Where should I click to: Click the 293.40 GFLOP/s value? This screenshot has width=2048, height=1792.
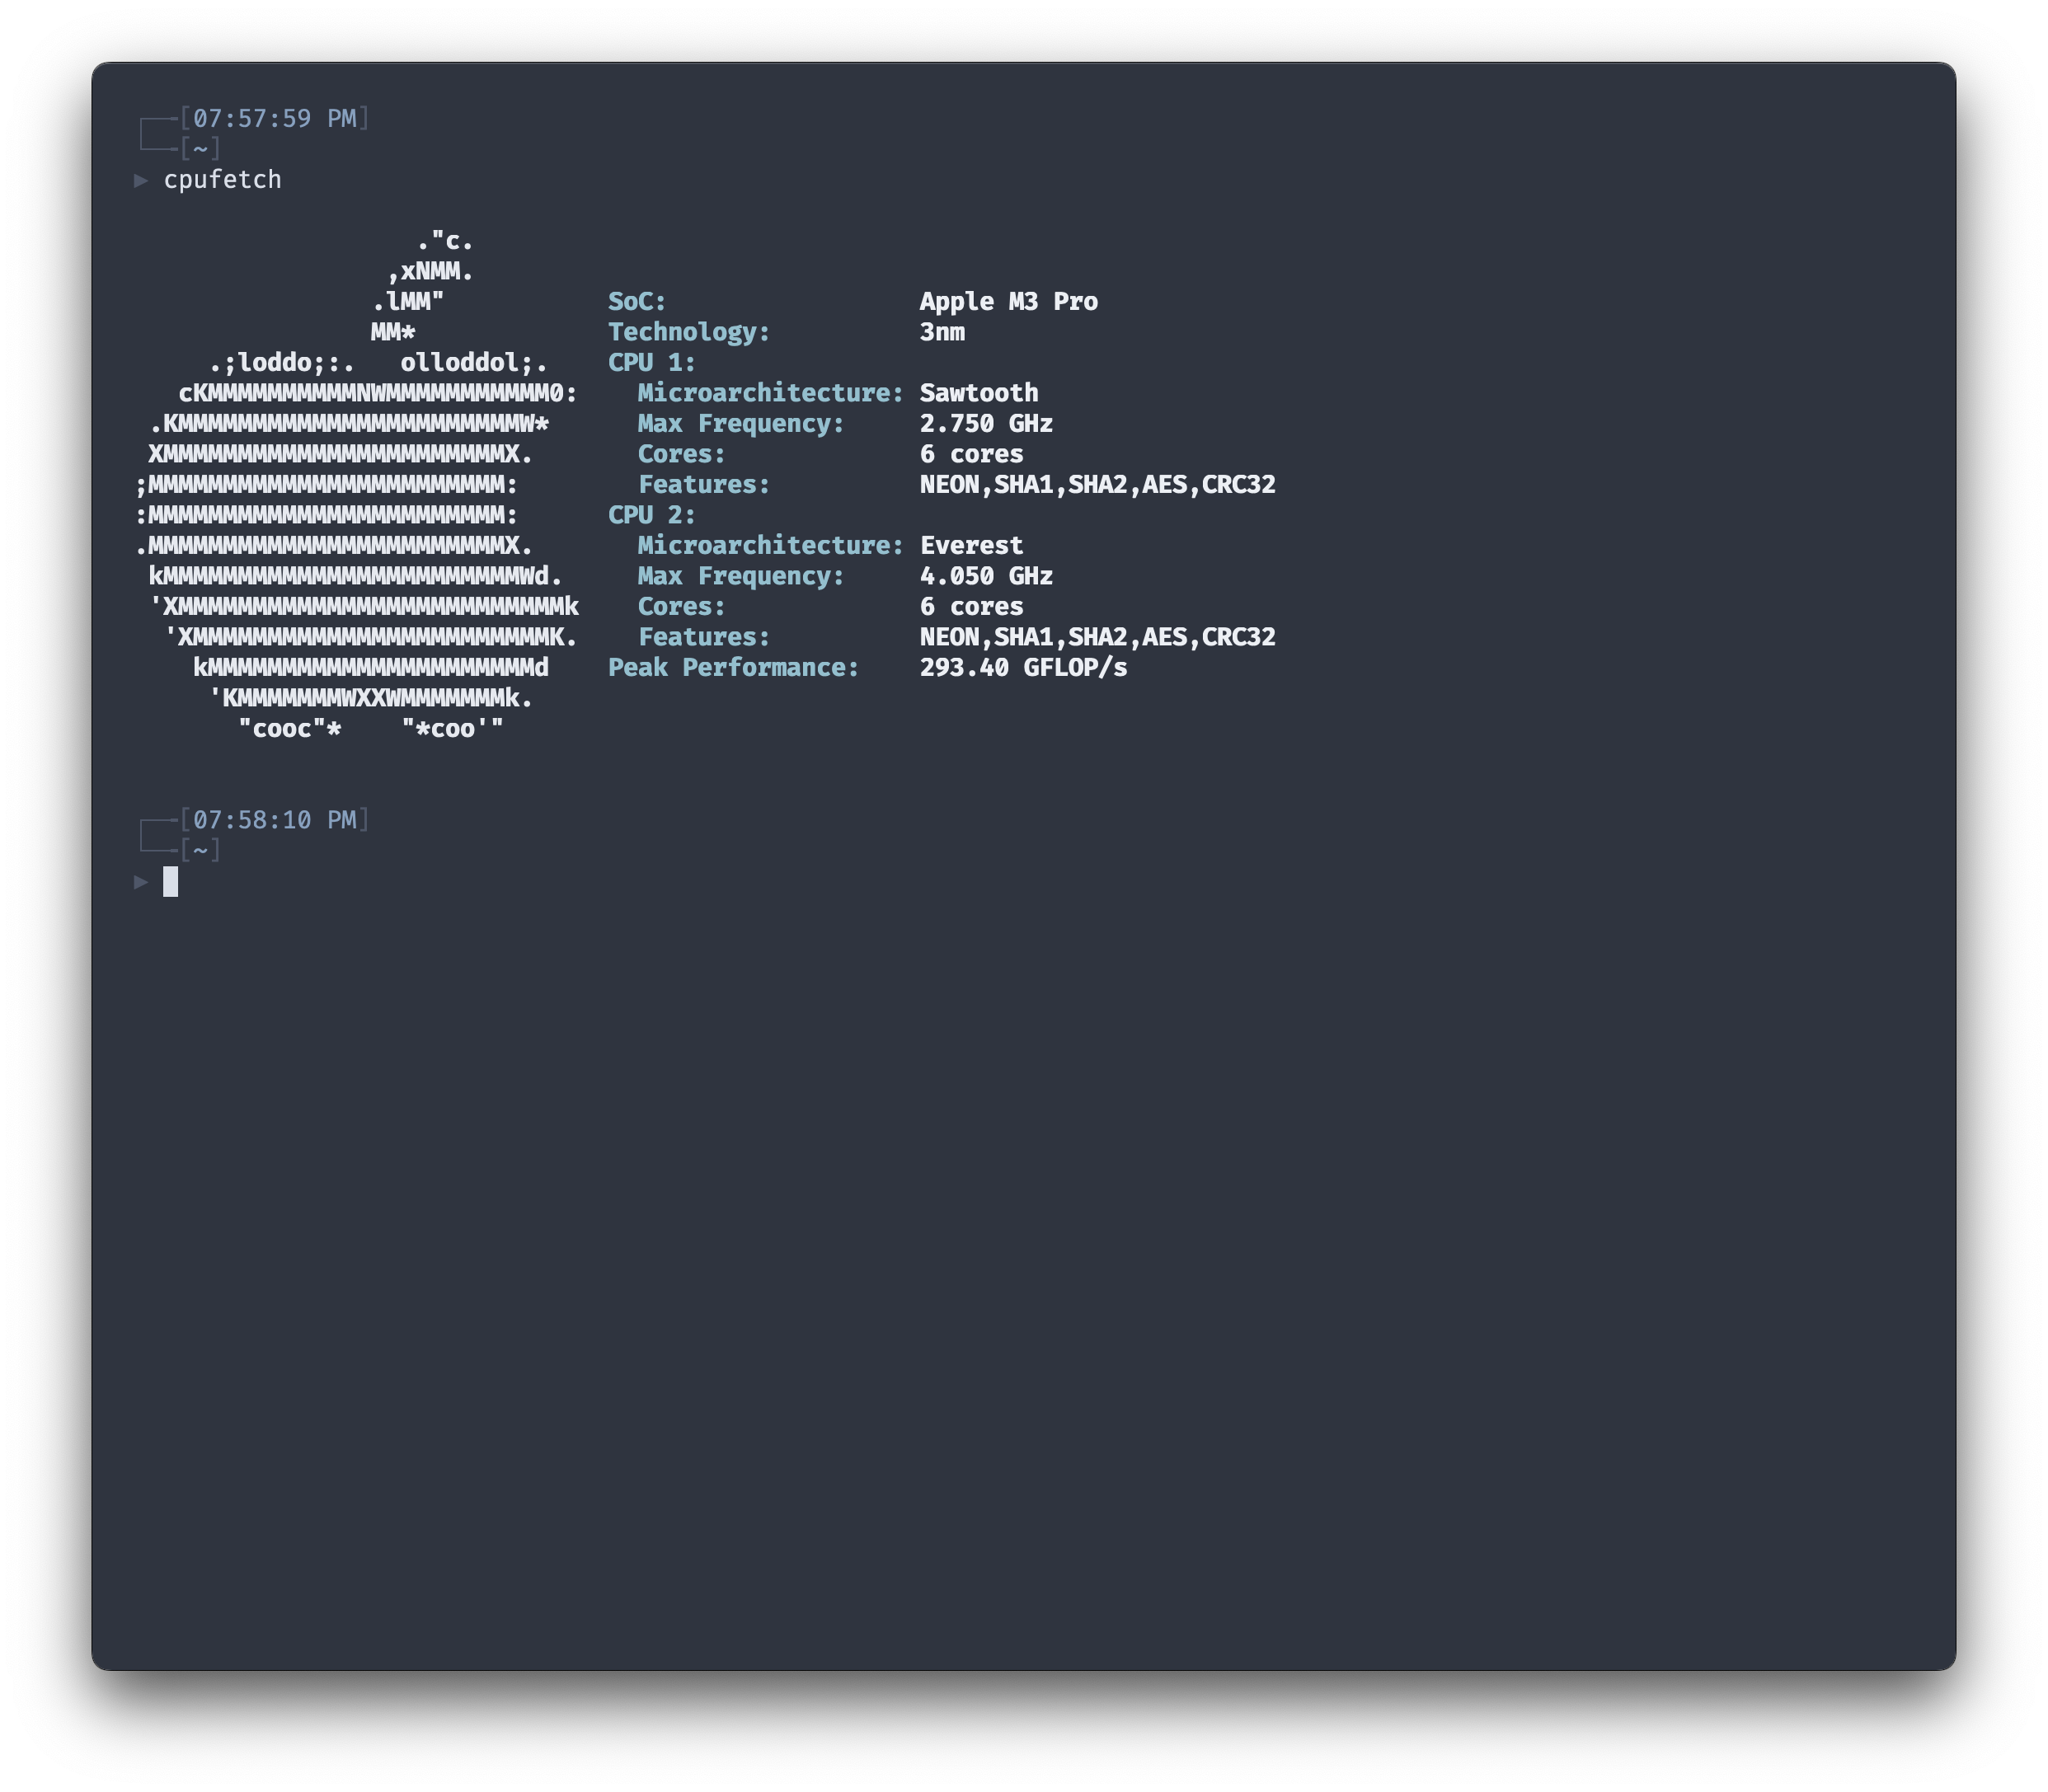coord(1023,668)
